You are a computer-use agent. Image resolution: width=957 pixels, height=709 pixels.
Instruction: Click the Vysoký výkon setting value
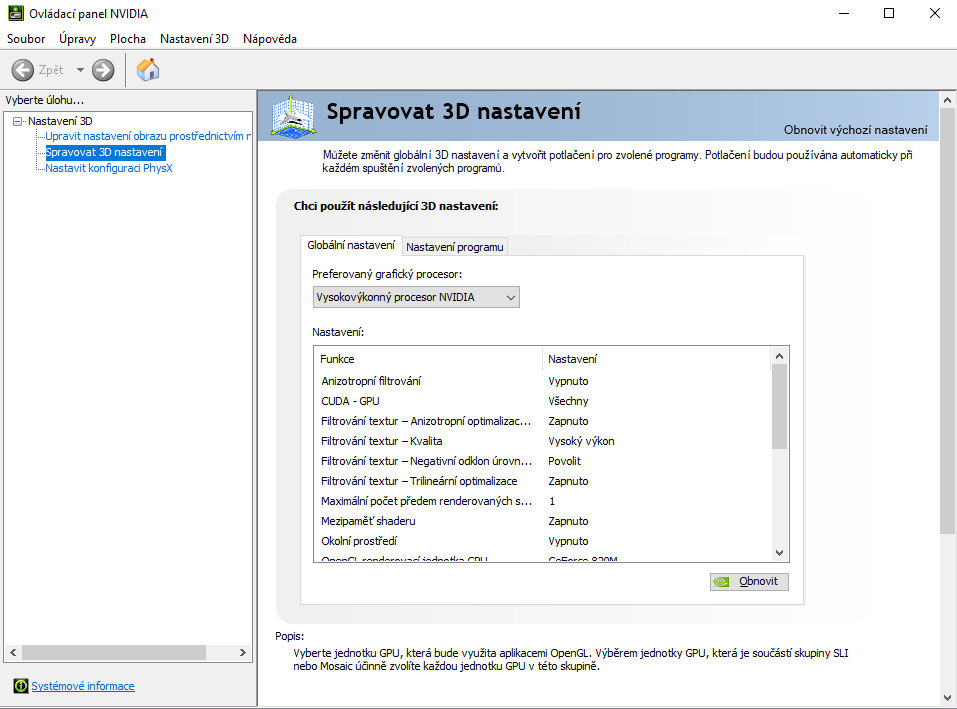point(581,441)
